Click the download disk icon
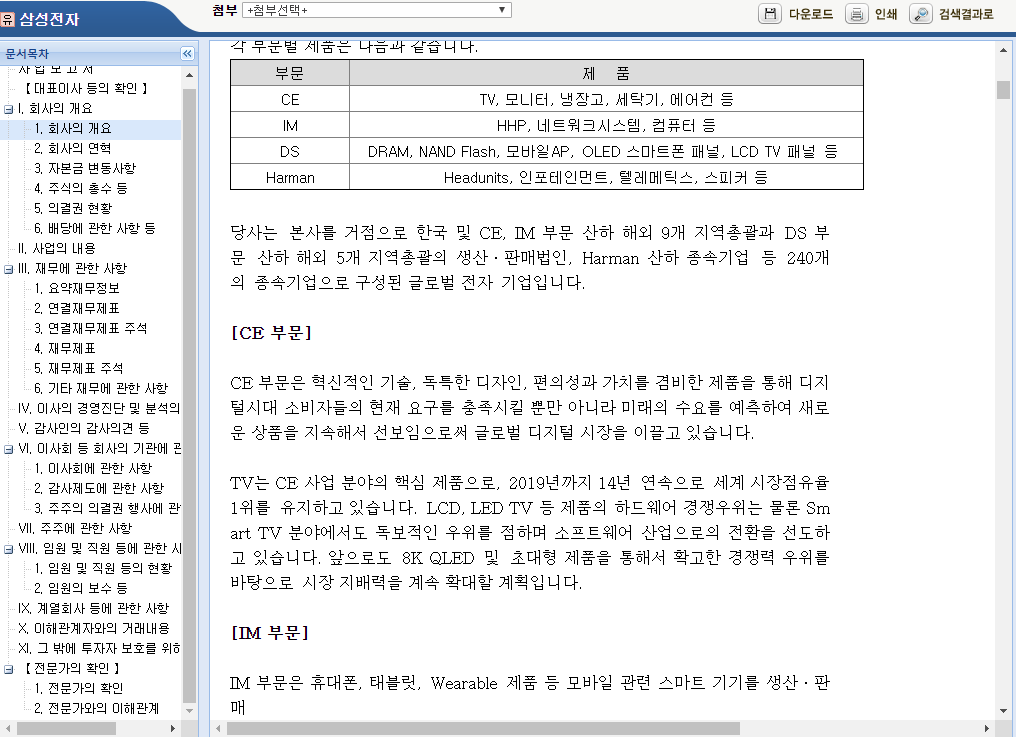The image size is (1016, 737). point(770,14)
